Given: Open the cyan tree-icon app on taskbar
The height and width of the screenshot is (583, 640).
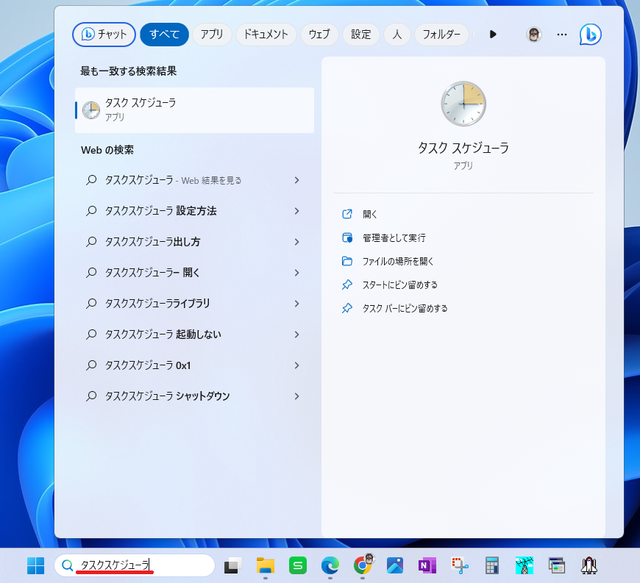Looking at the screenshot, I should point(524,565).
